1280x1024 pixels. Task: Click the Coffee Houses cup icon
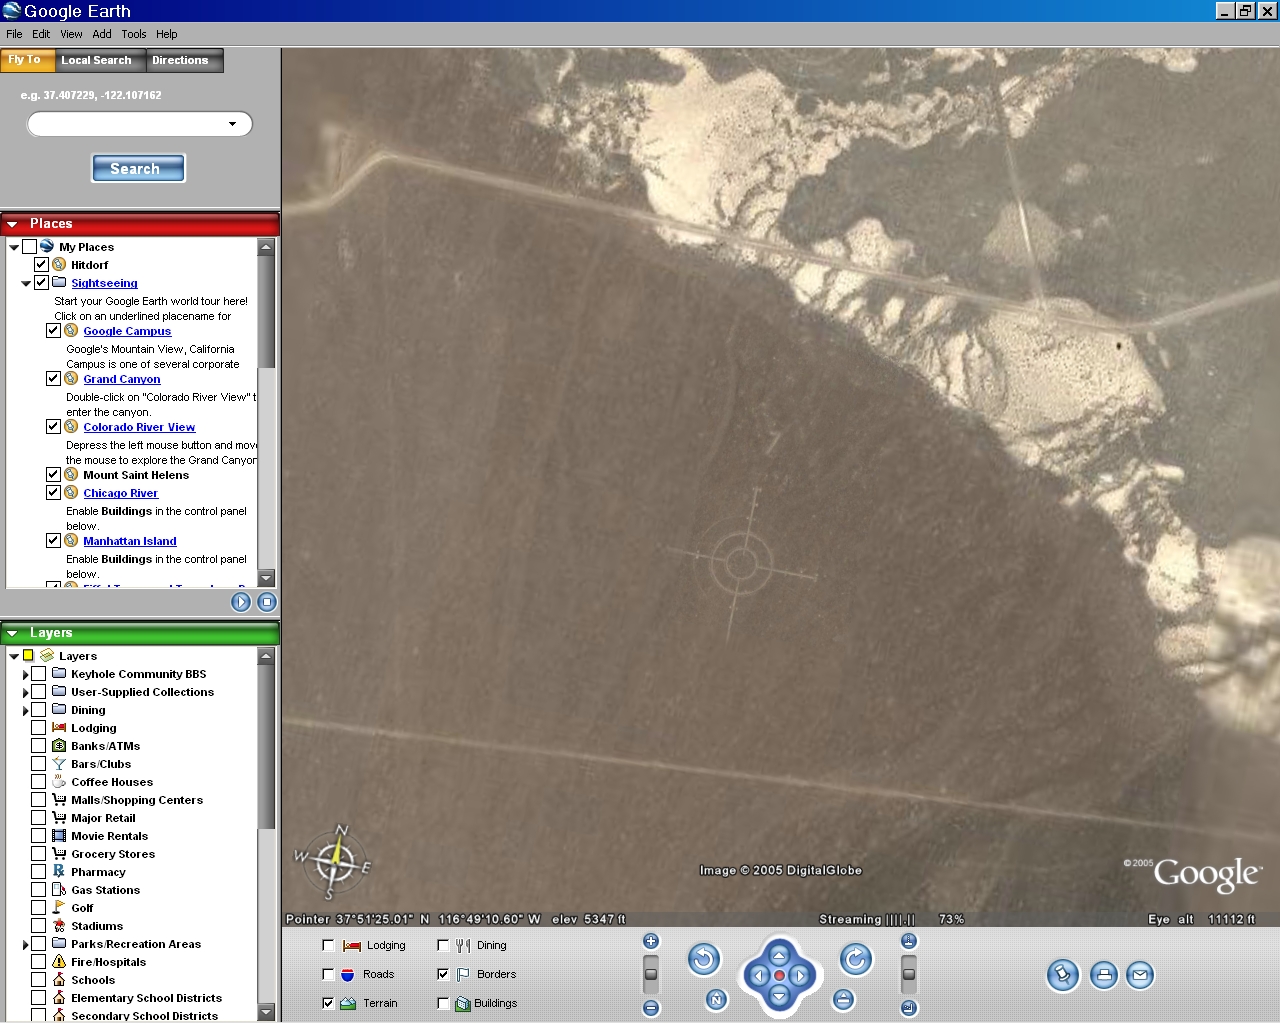(59, 782)
